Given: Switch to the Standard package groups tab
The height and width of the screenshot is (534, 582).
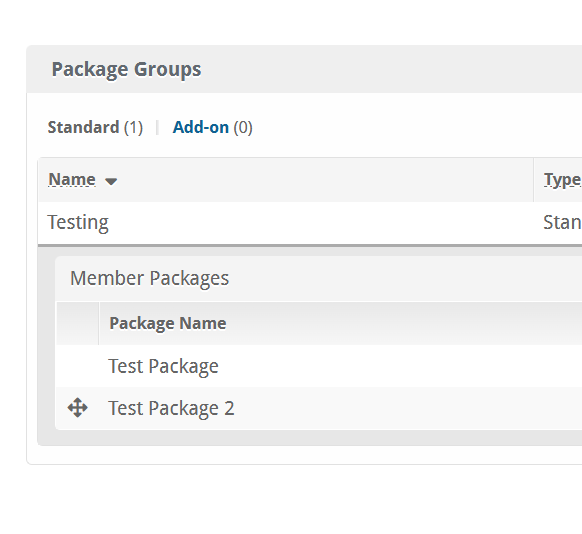Looking at the screenshot, I should [84, 127].
